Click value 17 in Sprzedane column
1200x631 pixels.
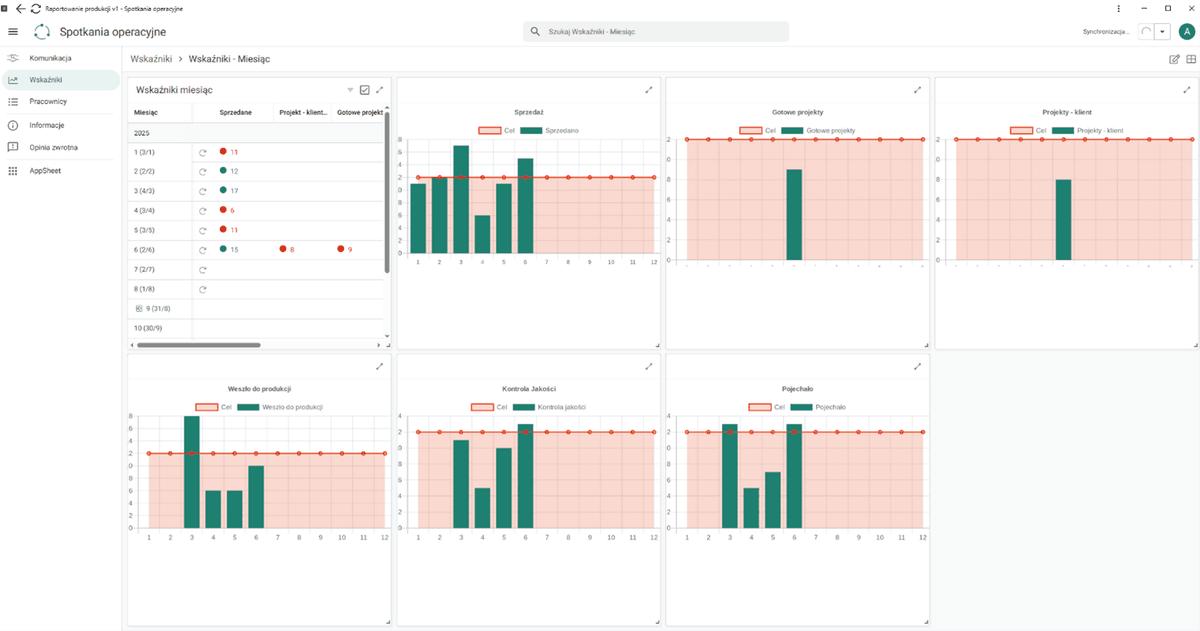click(234, 191)
